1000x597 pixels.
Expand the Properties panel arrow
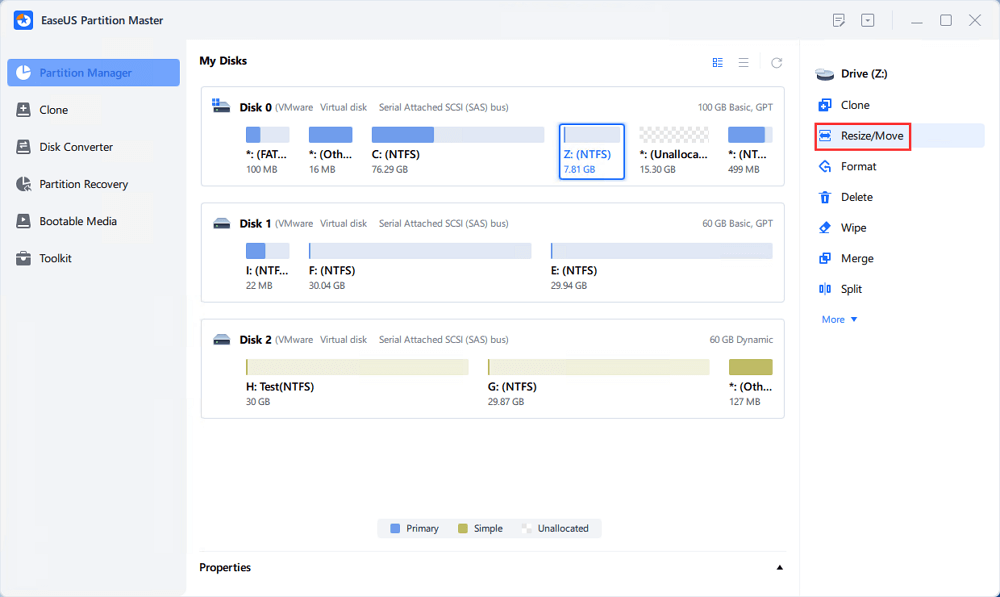pos(779,568)
